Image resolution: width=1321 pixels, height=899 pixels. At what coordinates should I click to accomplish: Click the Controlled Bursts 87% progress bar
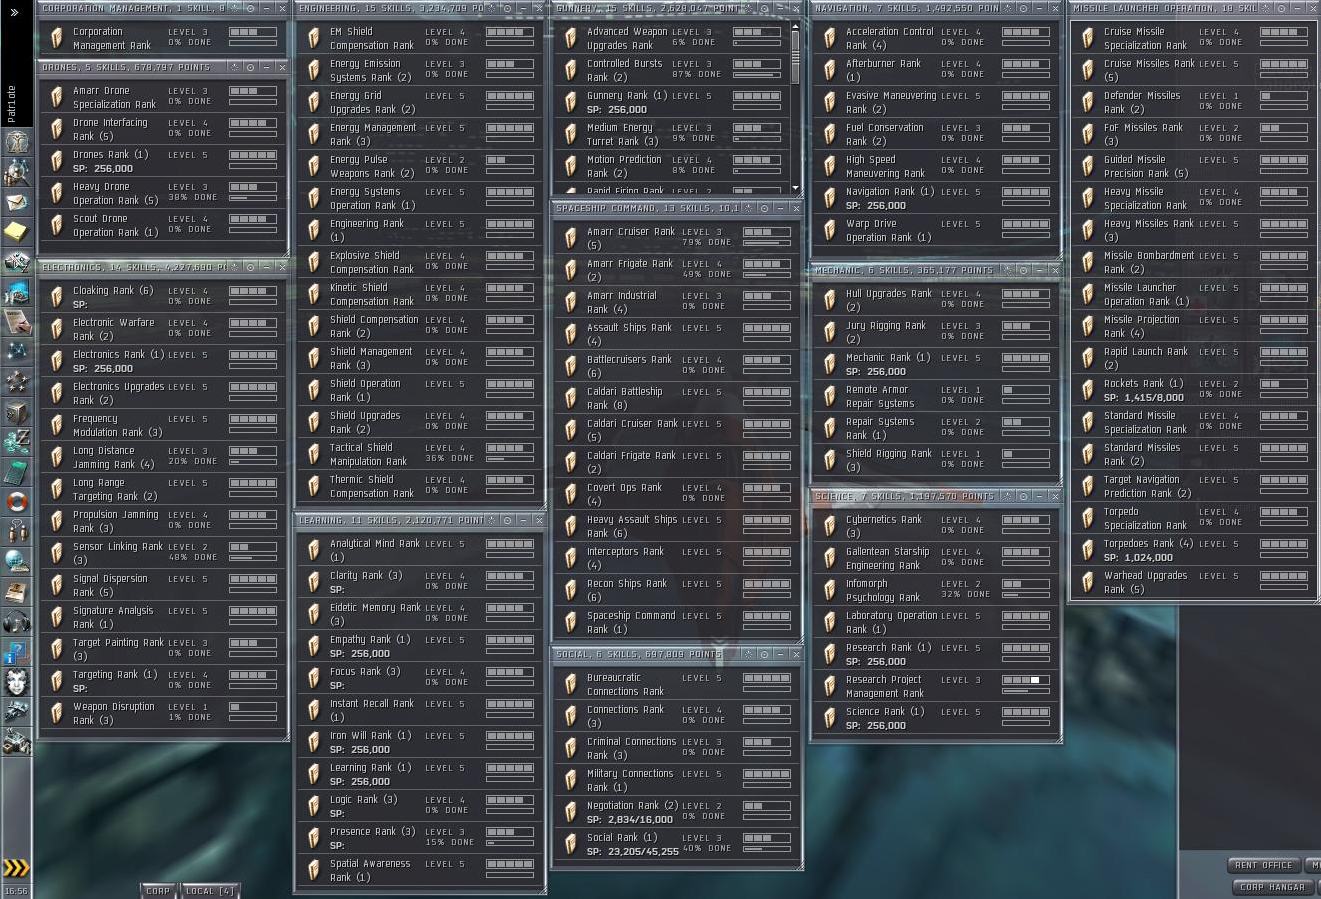[758, 74]
